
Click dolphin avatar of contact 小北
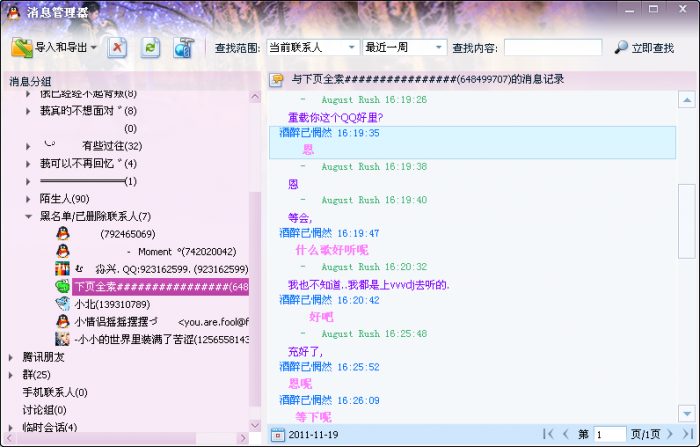pos(62,304)
